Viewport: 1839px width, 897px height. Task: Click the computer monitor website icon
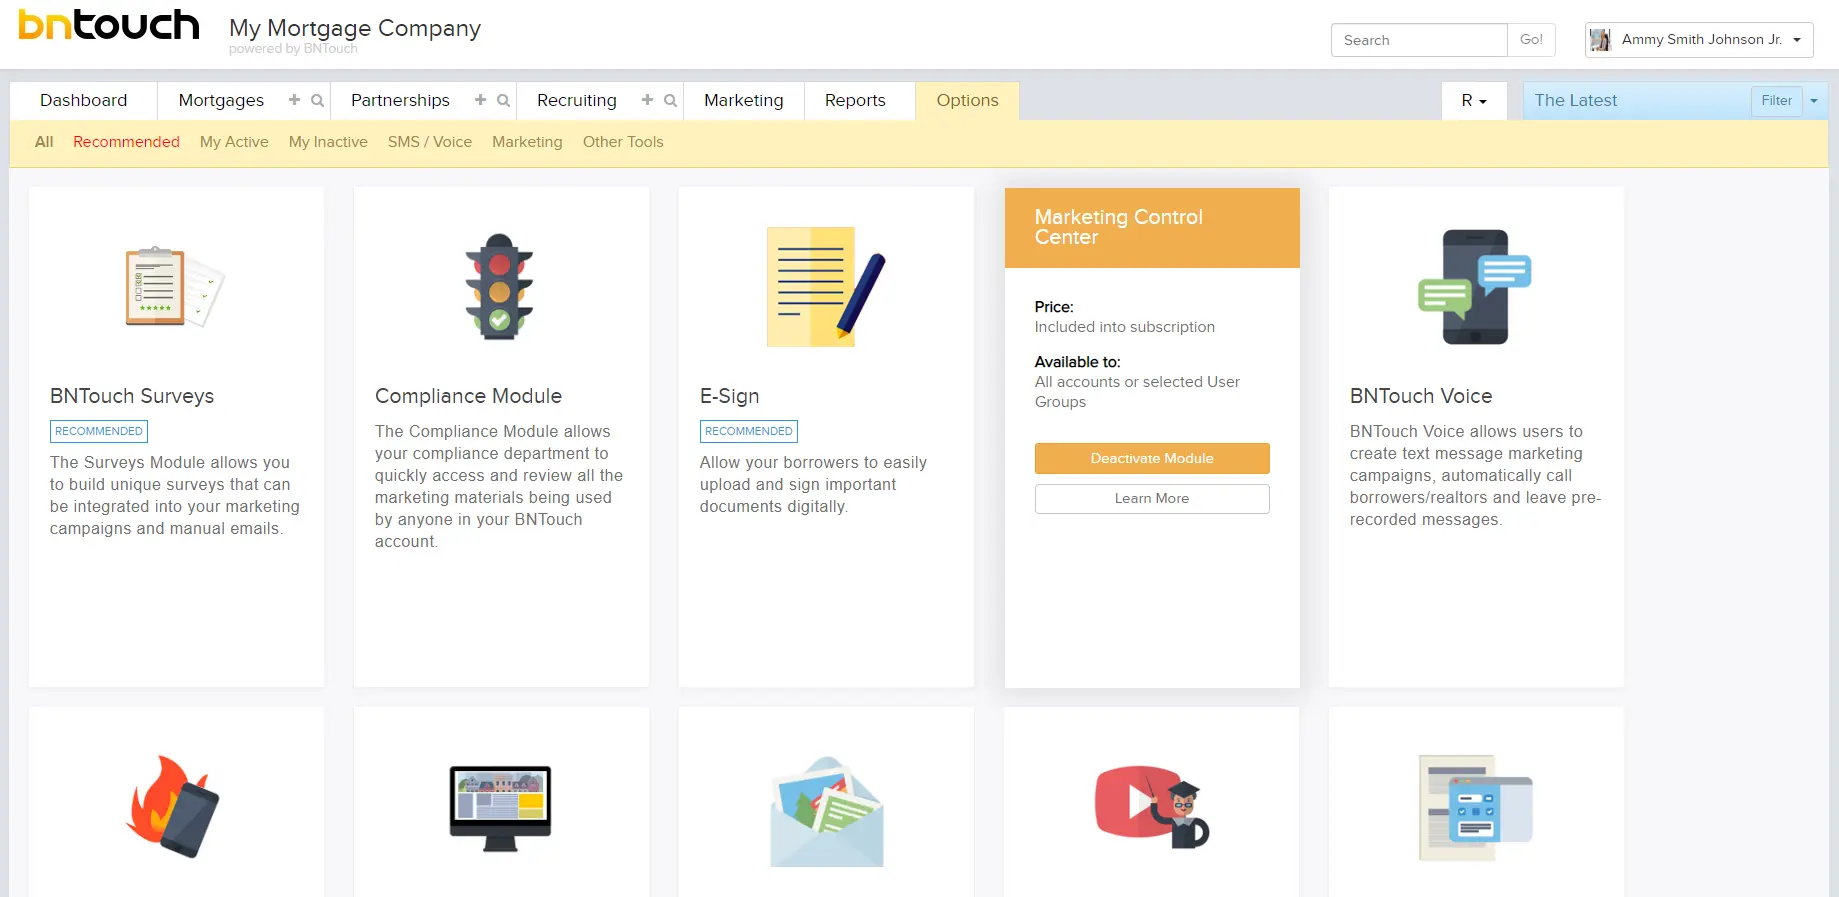(x=500, y=808)
